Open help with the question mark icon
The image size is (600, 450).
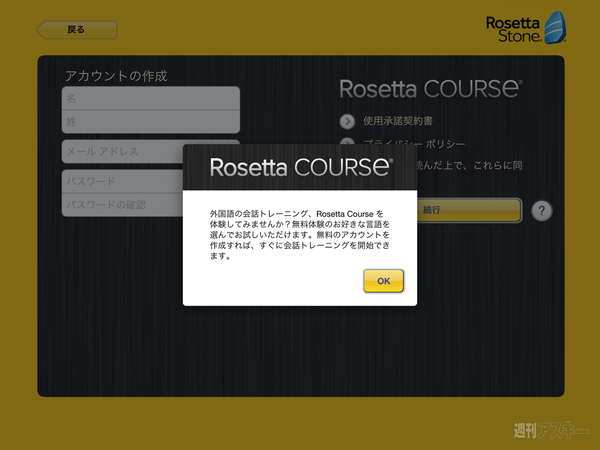[x=541, y=210]
